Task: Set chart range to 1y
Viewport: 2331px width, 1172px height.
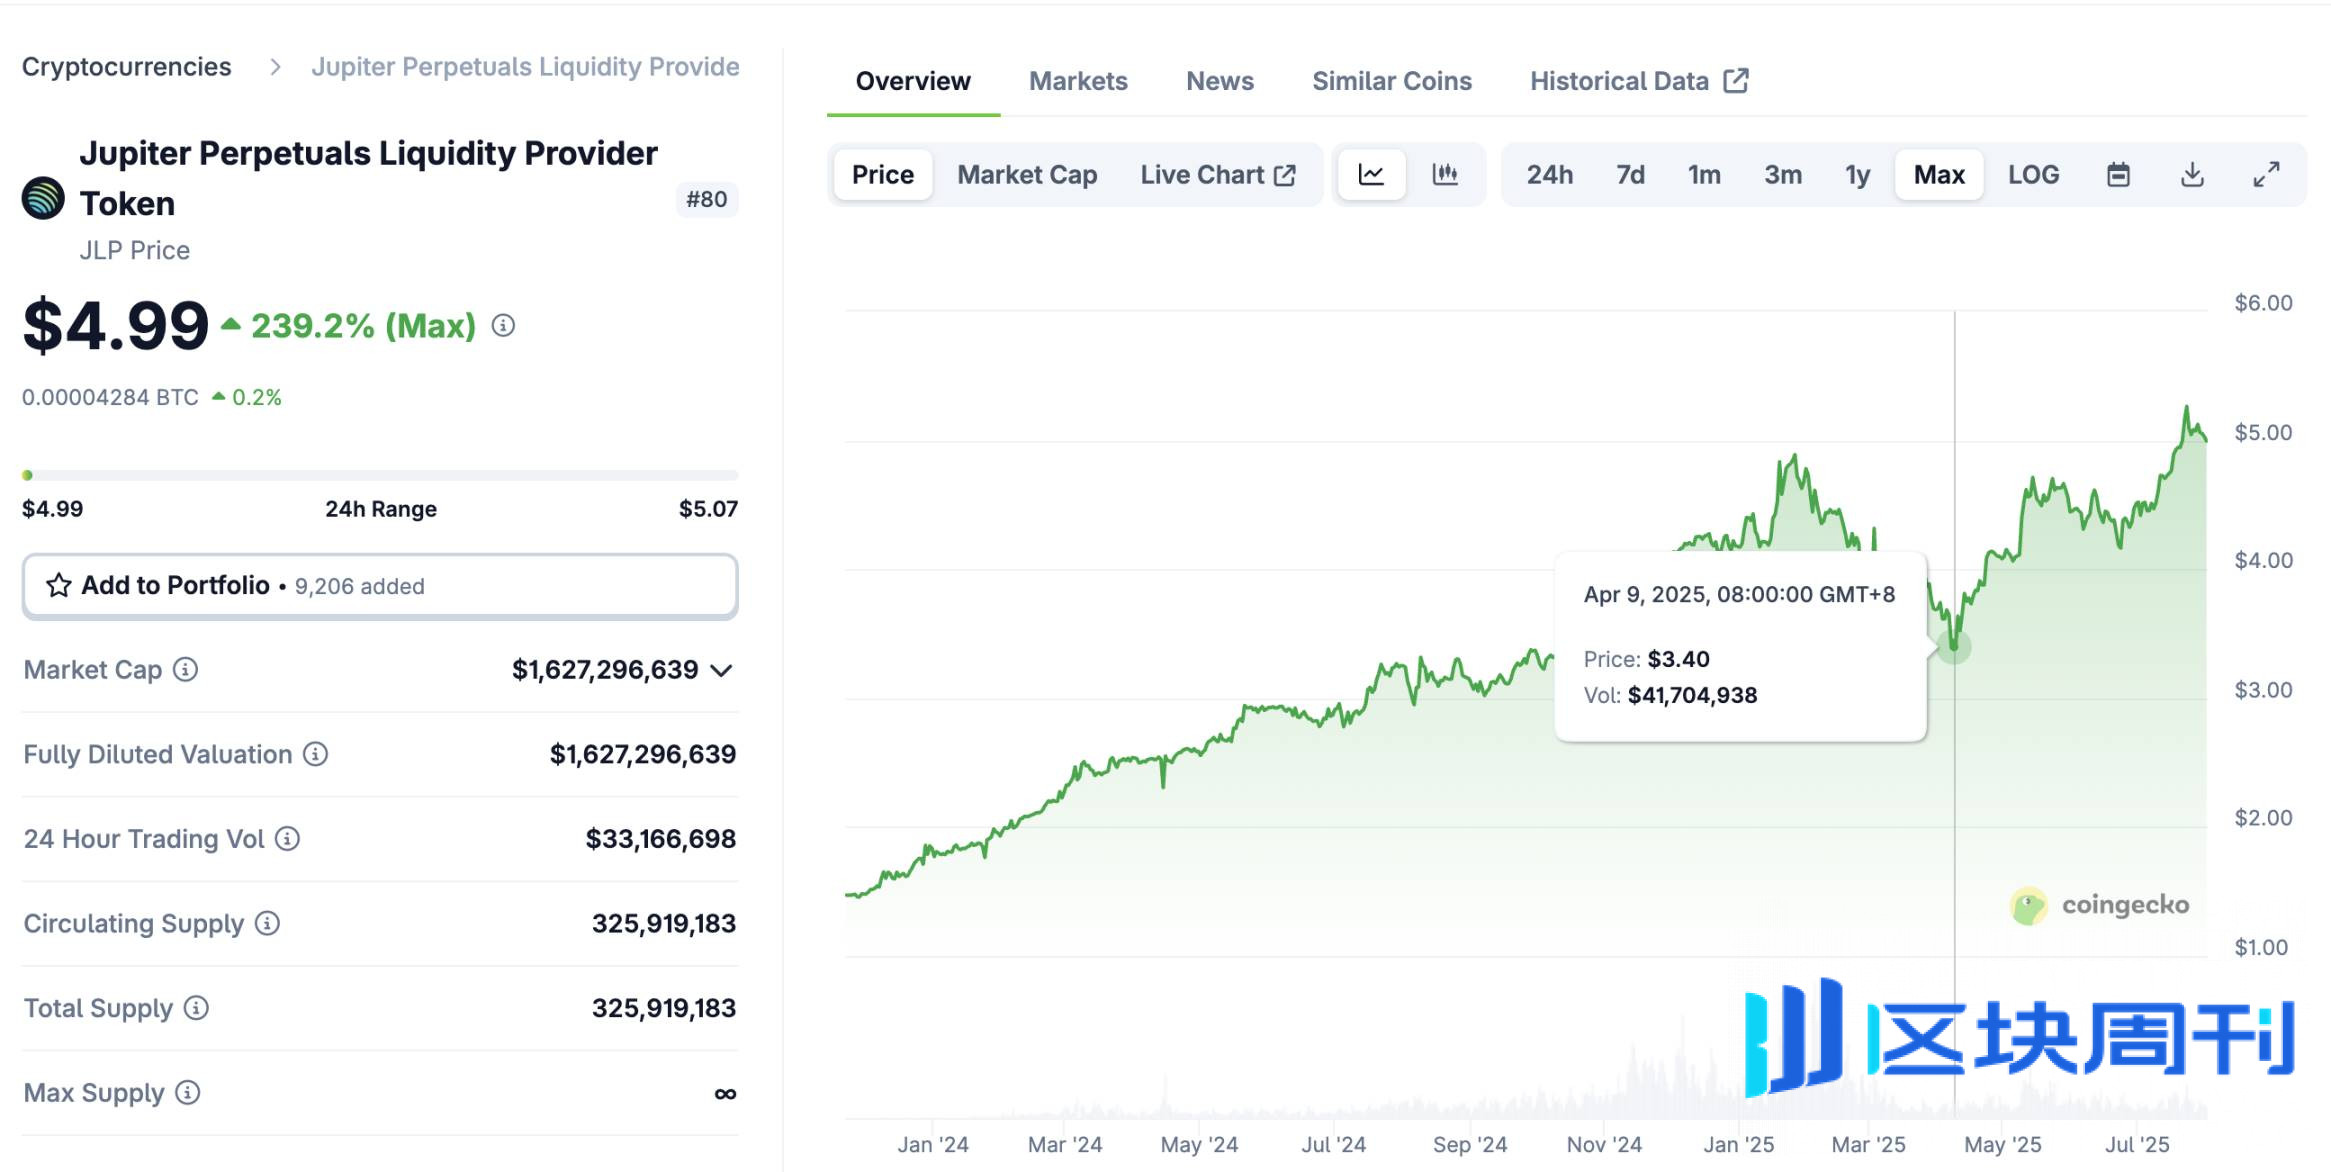Action: tap(1857, 175)
